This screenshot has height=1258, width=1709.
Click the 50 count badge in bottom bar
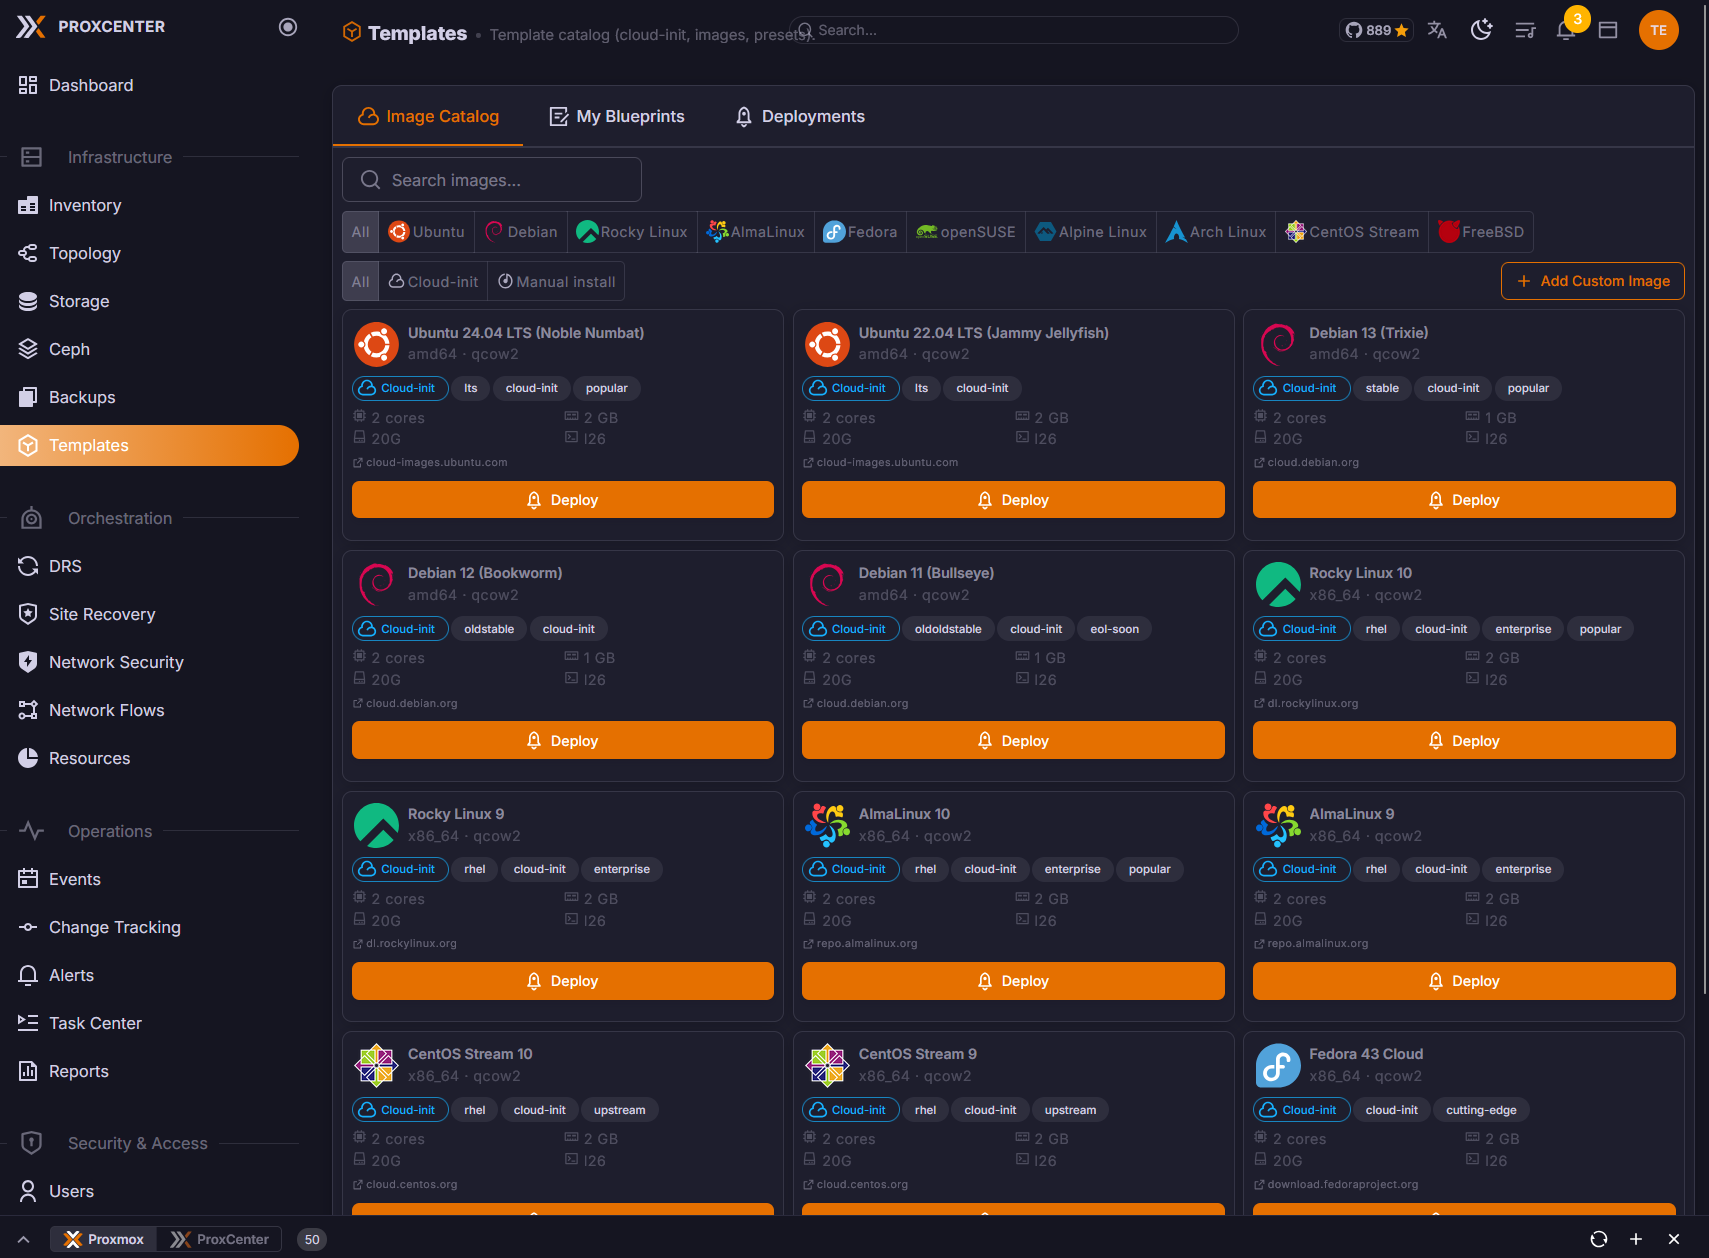tap(312, 1239)
